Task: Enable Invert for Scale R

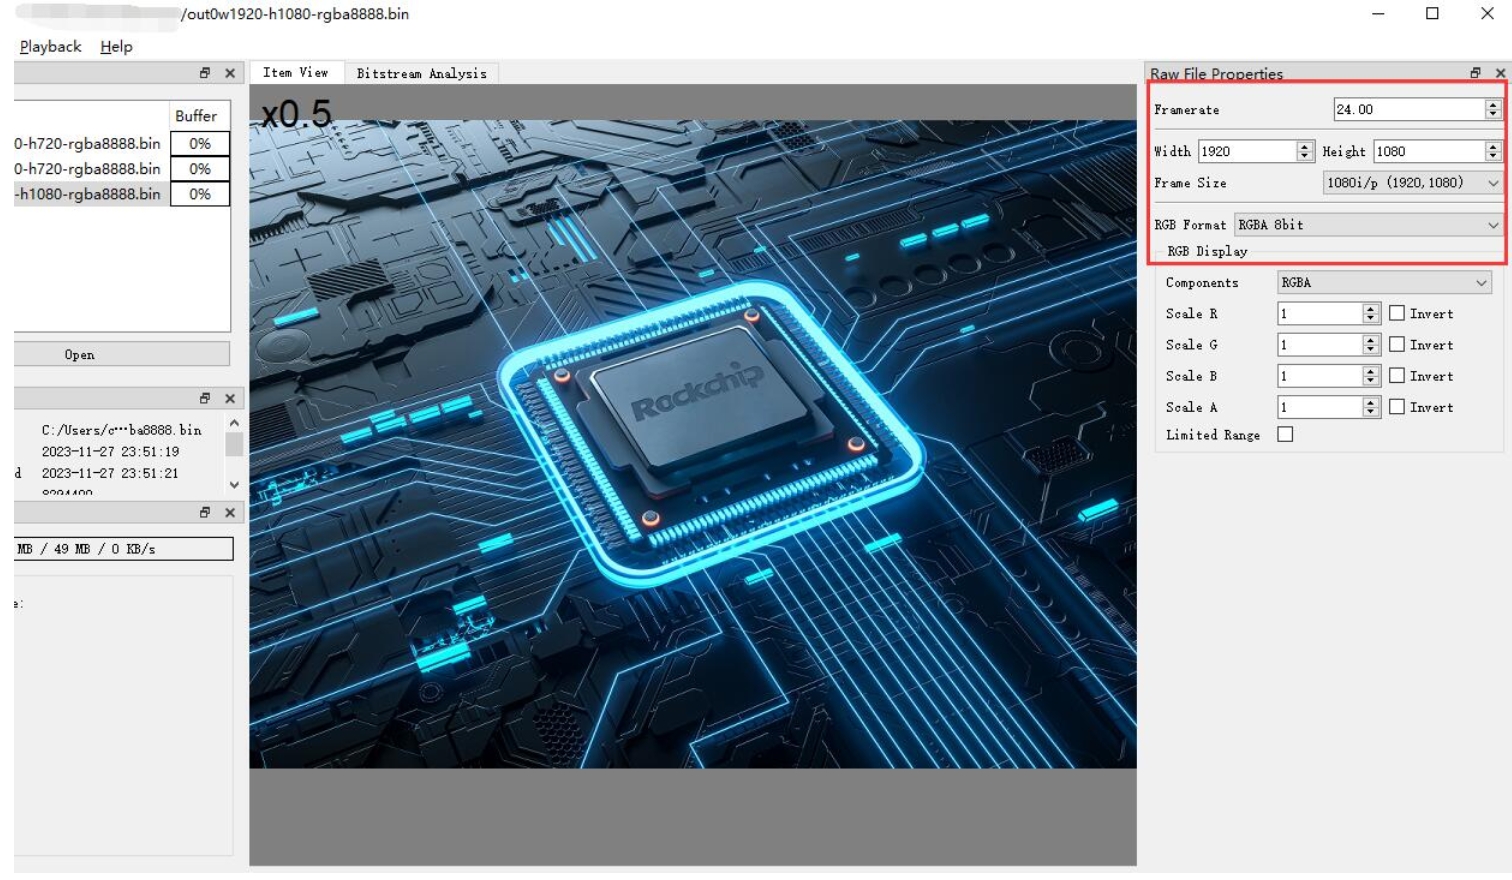Action: (x=1397, y=313)
